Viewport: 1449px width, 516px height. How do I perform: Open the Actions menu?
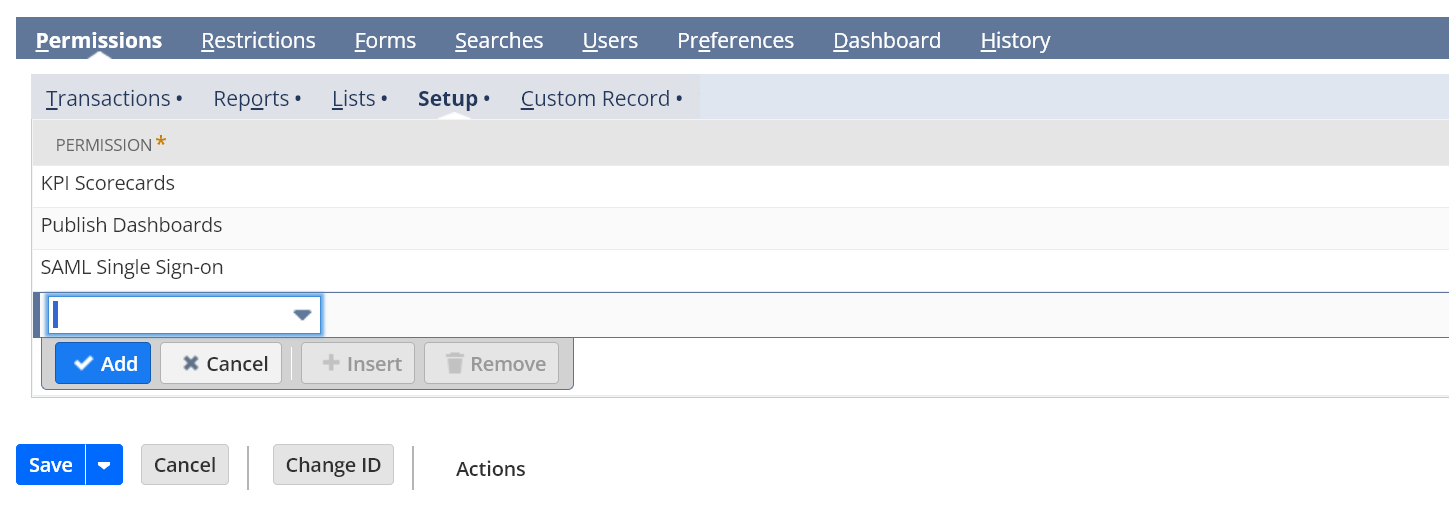click(490, 469)
